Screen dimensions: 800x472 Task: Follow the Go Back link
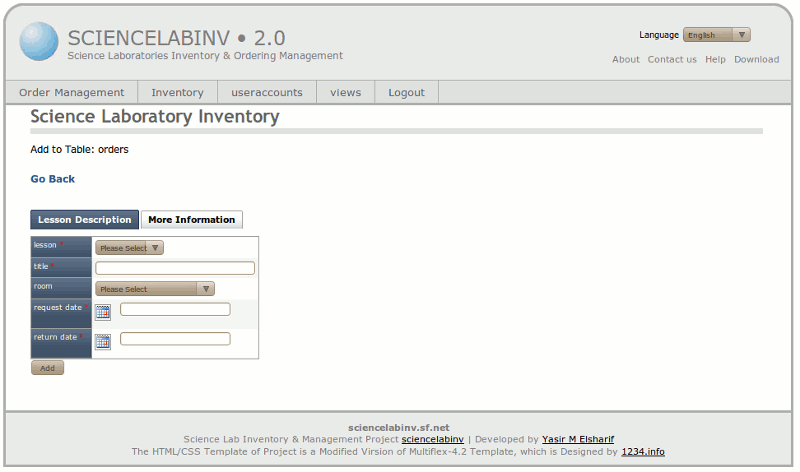pyautogui.click(x=53, y=179)
